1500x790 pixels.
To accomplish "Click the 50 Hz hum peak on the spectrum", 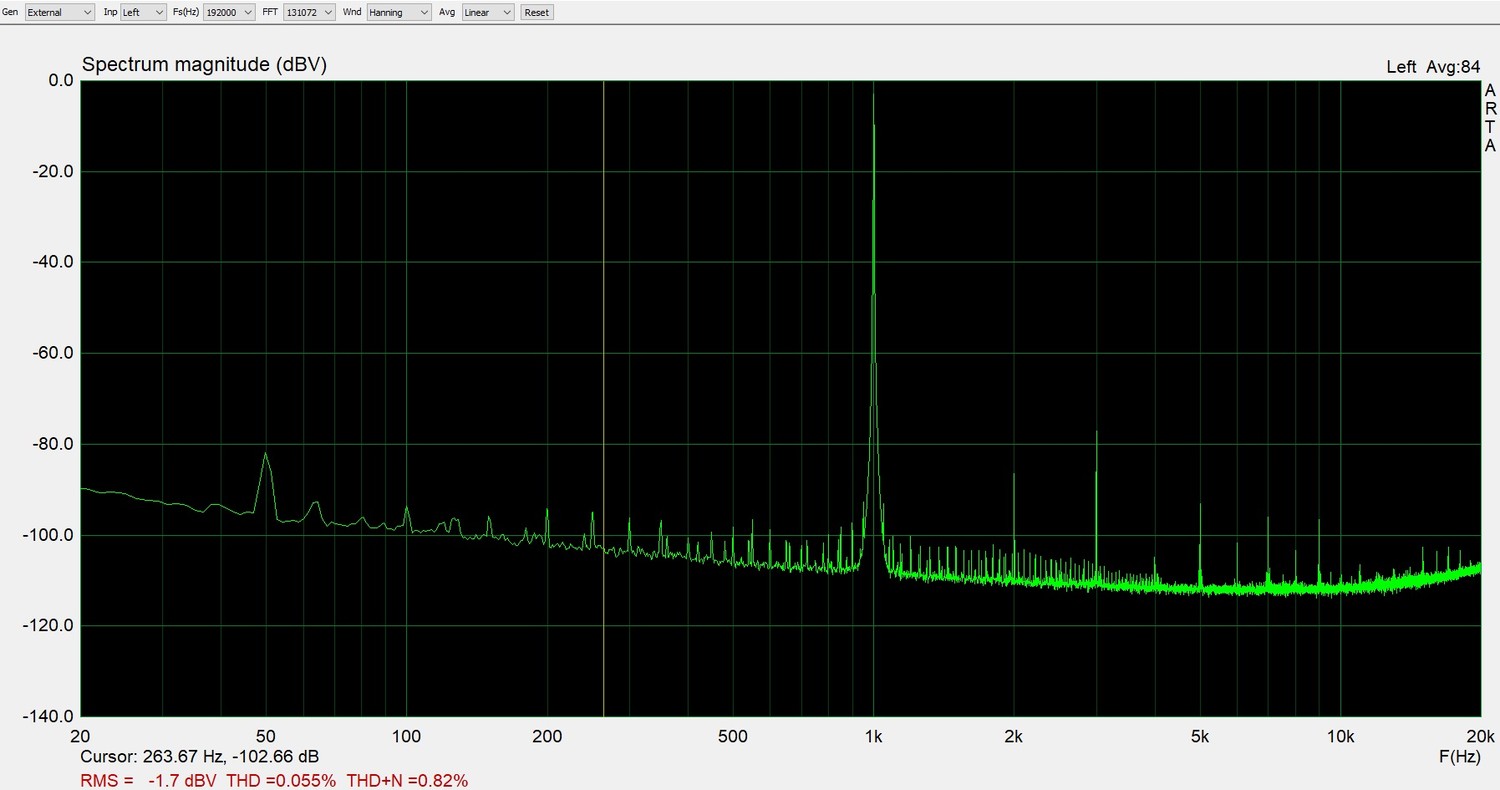I will tap(266, 455).
